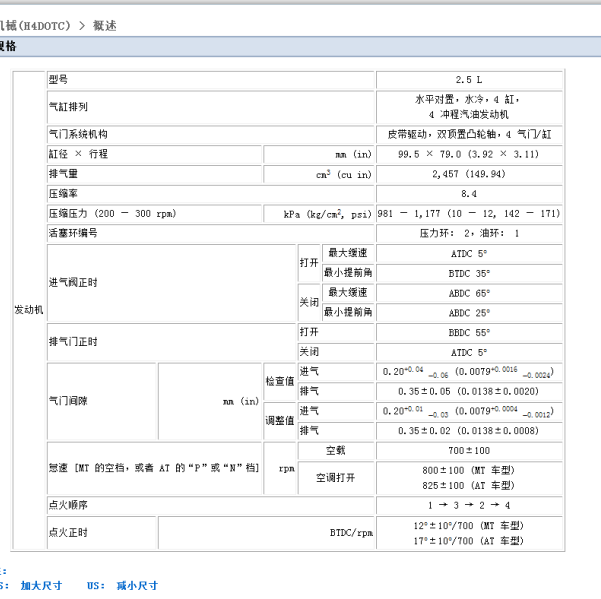Screen dimensions: 601x599
Task: Select the 'ABDC 65°' value
Action: (x=469, y=293)
